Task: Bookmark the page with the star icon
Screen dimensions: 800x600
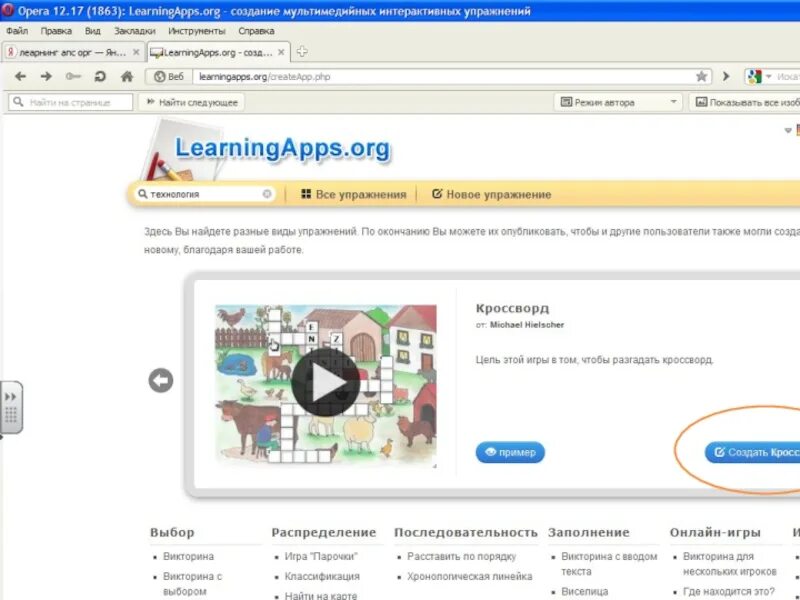Action: pyautogui.click(x=702, y=77)
